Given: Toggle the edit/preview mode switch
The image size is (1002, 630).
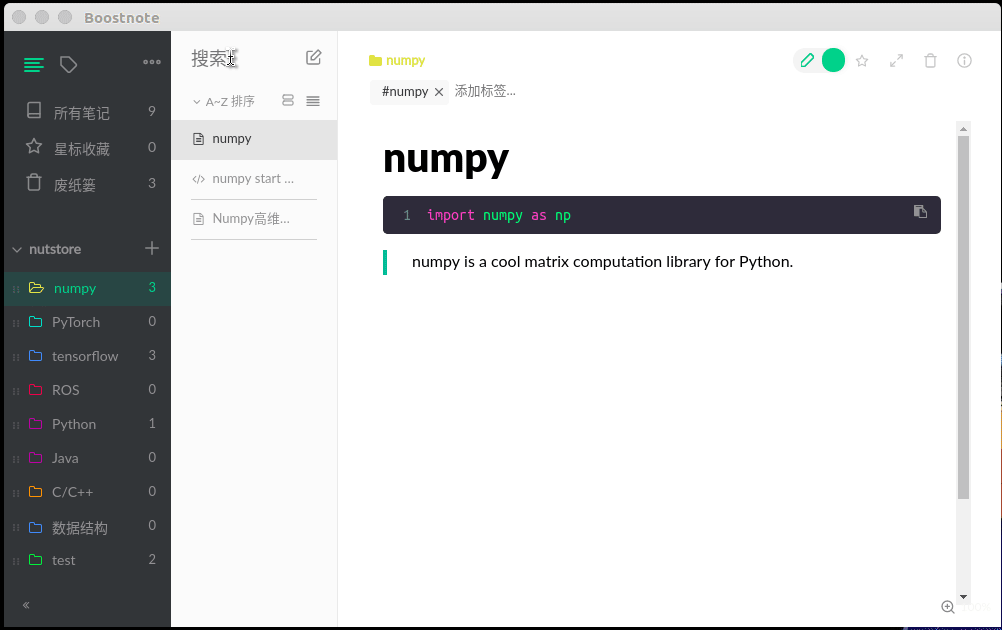Looking at the screenshot, I should (x=819, y=61).
